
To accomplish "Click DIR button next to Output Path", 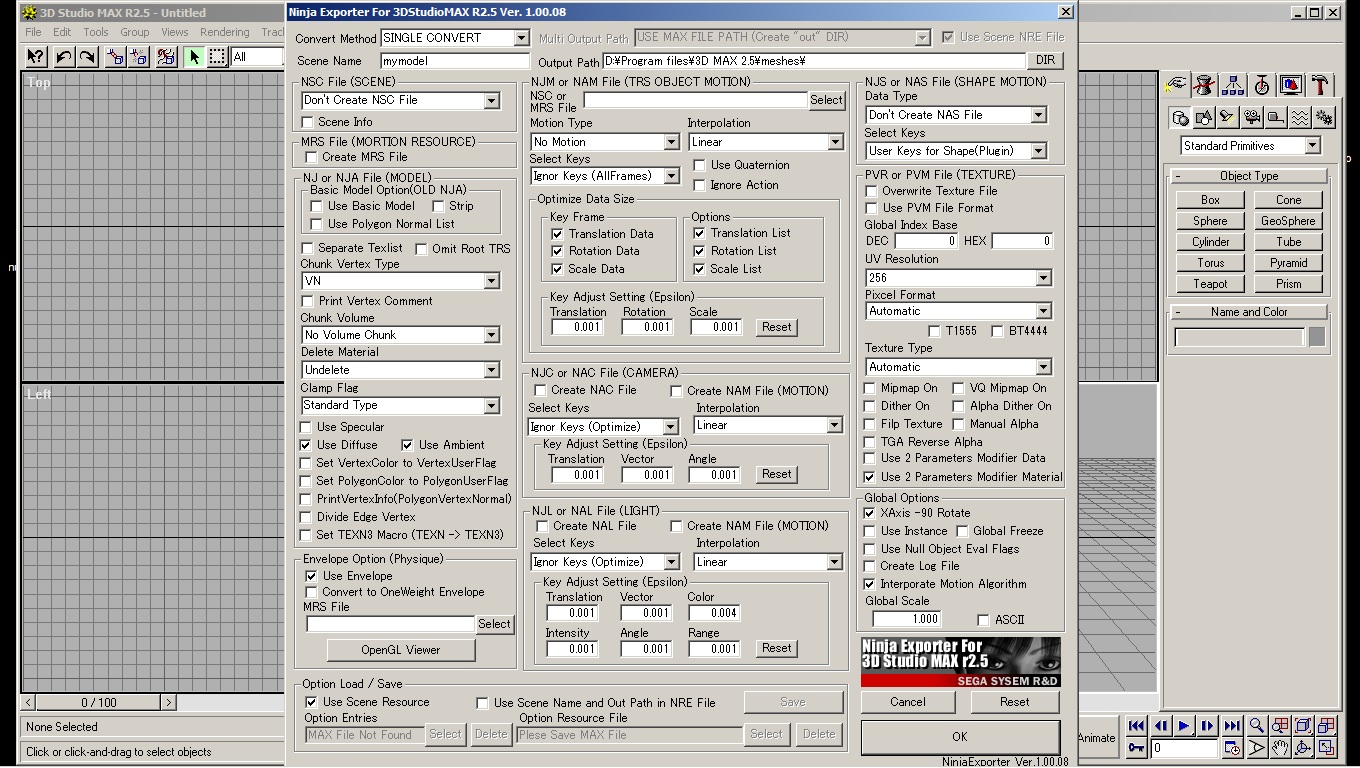I will pos(1045,61).
